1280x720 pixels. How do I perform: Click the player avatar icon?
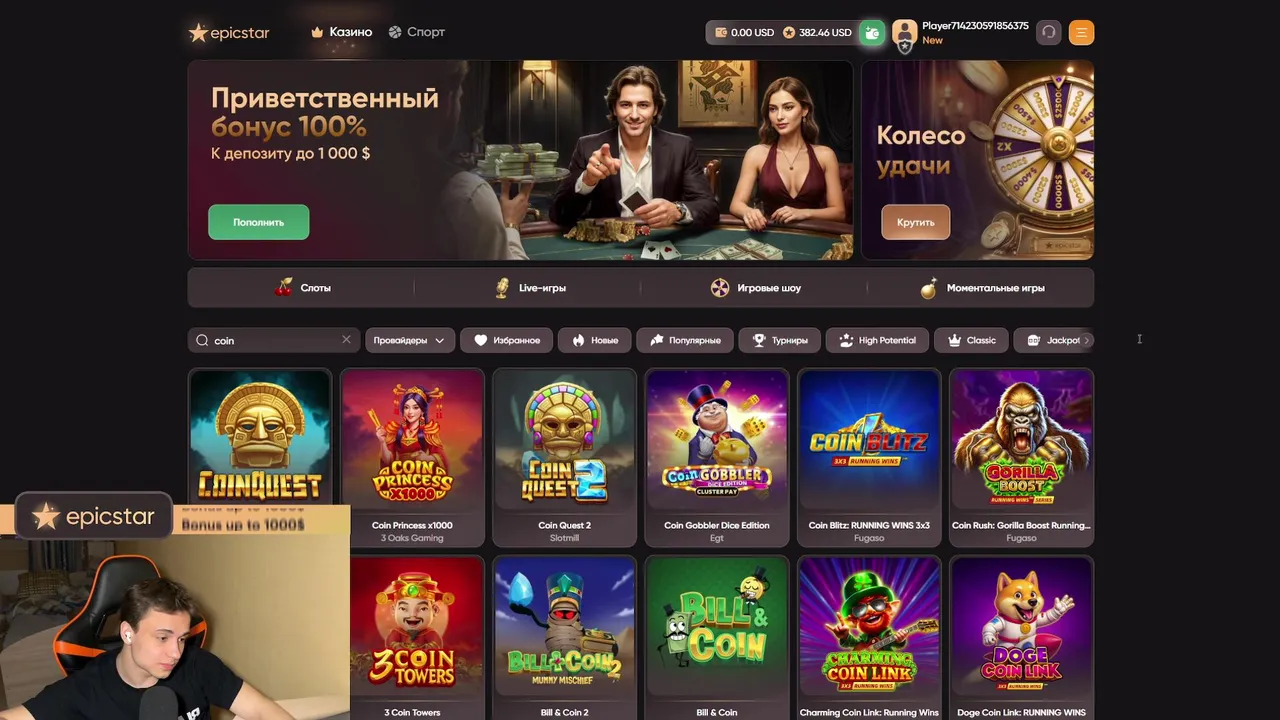(x=904, y=33)
